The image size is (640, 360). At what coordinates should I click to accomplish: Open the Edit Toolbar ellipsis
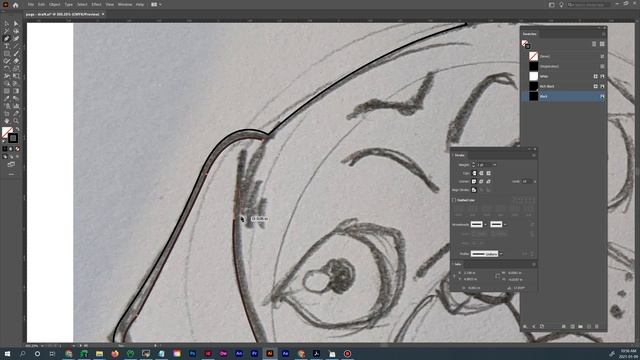(x=11, y=174)
